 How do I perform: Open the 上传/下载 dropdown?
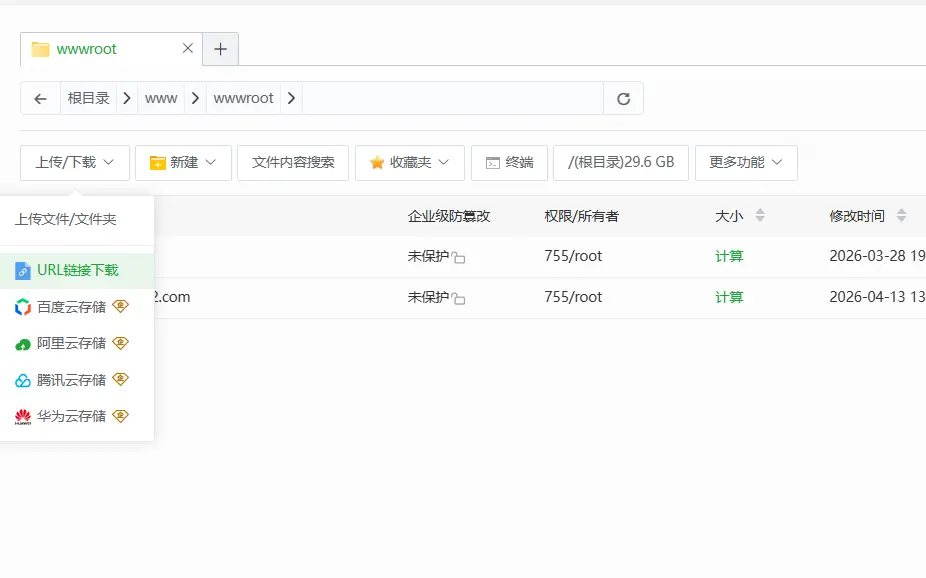click(75, 163)
